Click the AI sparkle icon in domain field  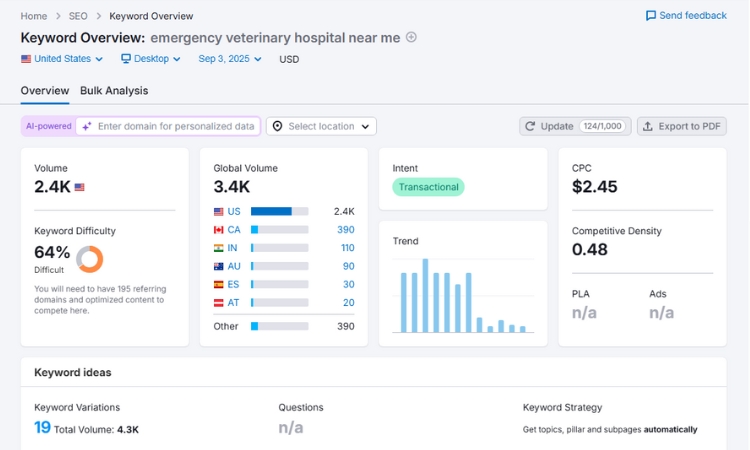click(x=87, y=126)
